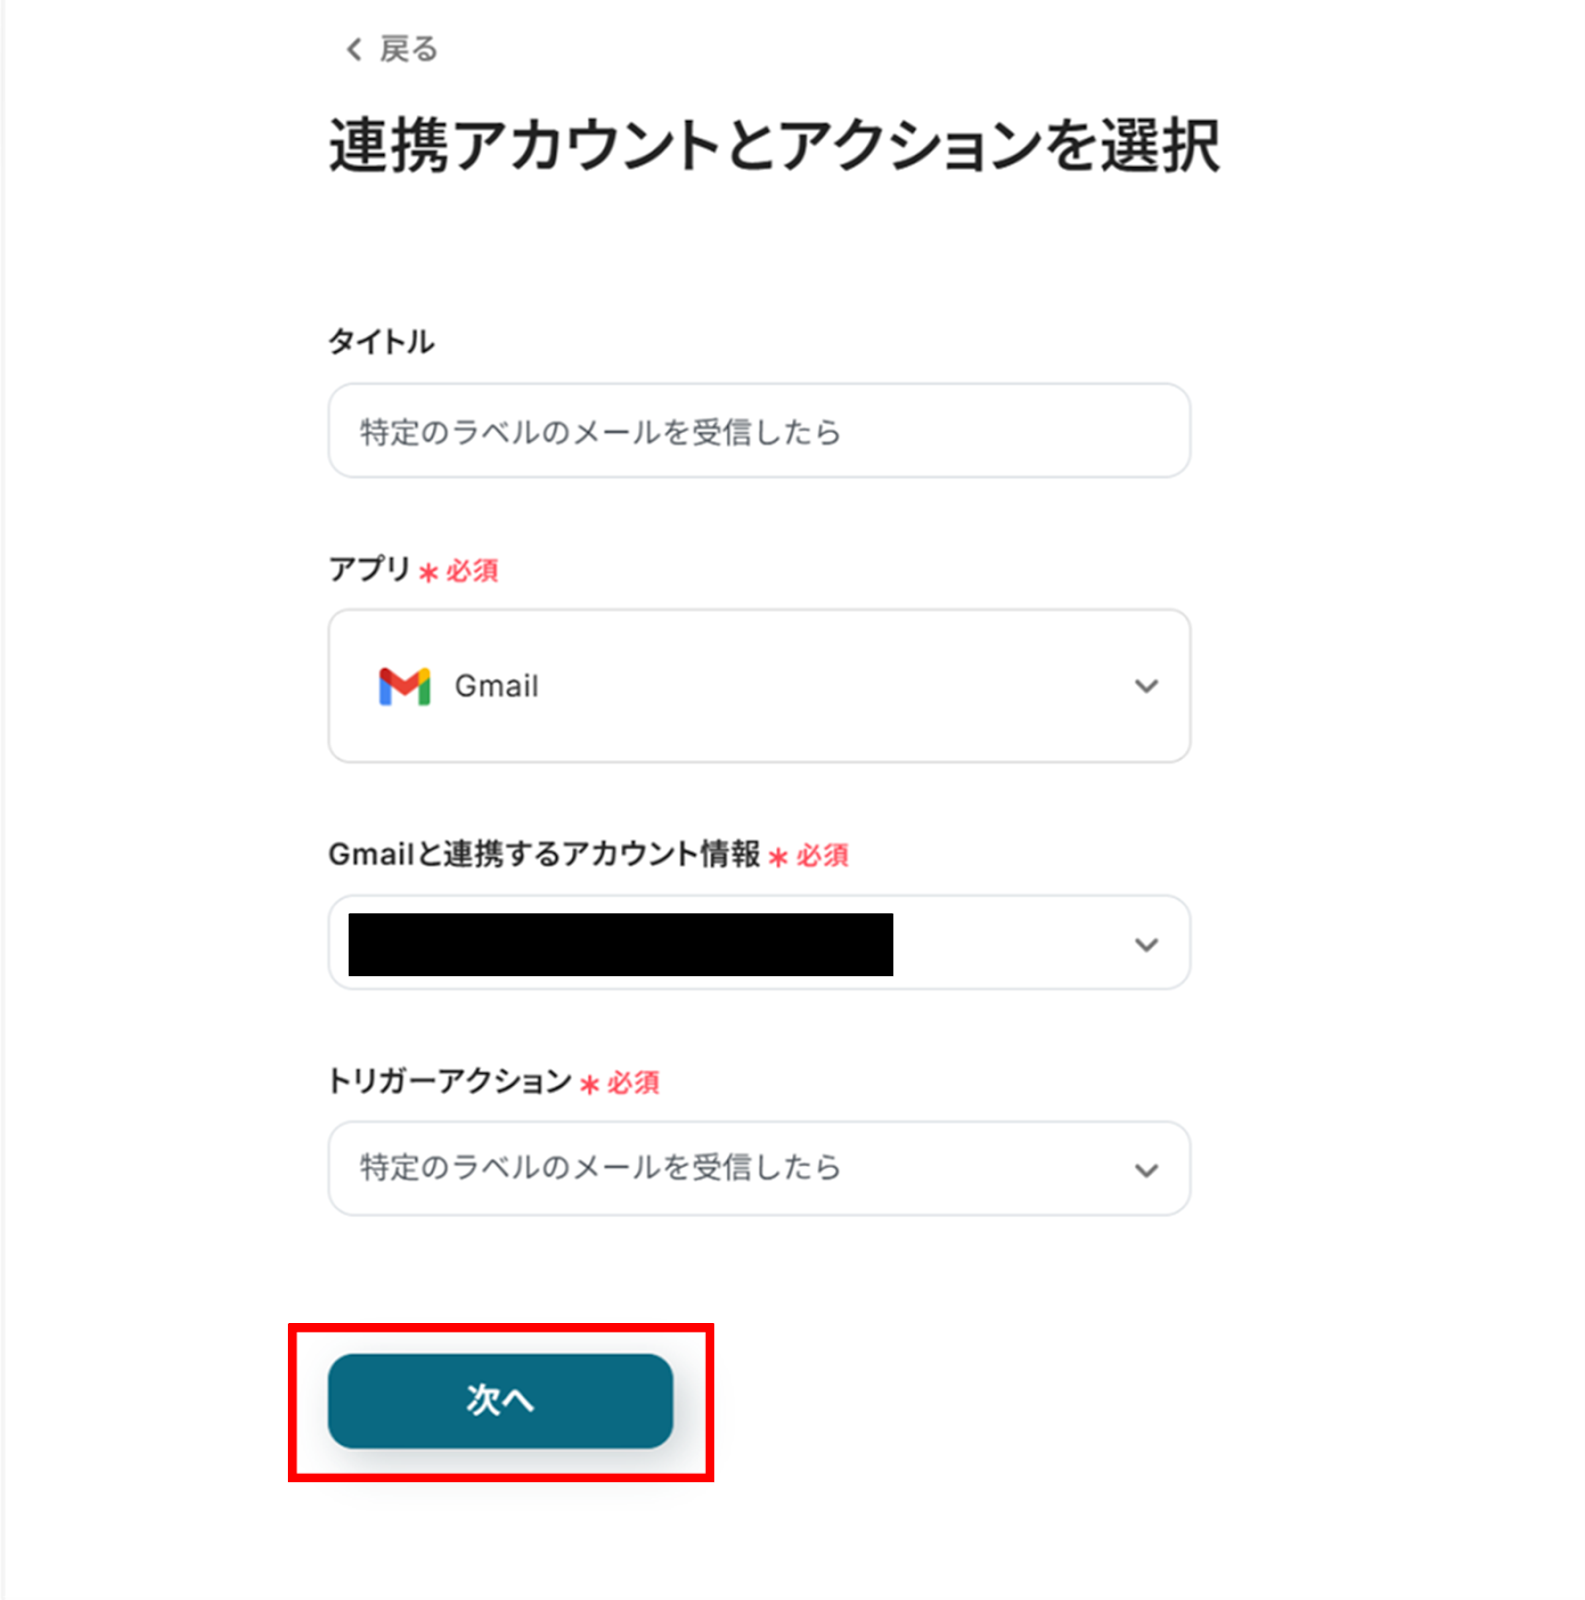Click the Gmail logo icon
1585x1600 pixels.
pos(404,686)
